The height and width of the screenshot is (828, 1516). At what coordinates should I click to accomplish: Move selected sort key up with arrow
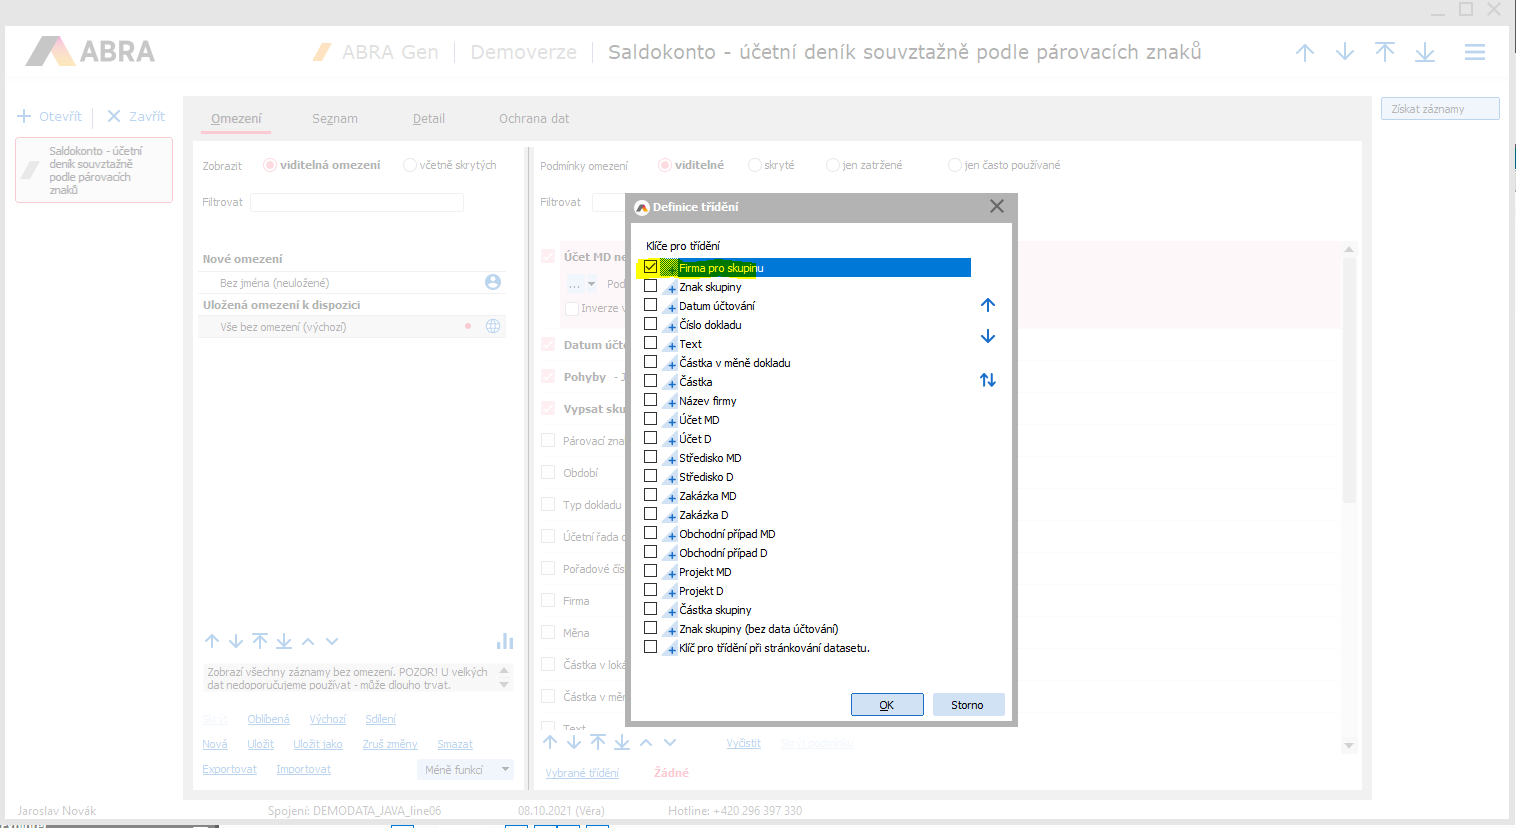[x=987, y=305]
